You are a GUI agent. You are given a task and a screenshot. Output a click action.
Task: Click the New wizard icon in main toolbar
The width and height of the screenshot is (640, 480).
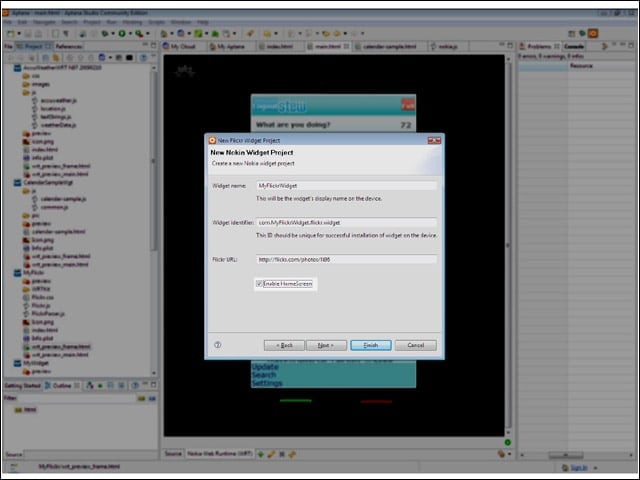[x=11, y=33]
